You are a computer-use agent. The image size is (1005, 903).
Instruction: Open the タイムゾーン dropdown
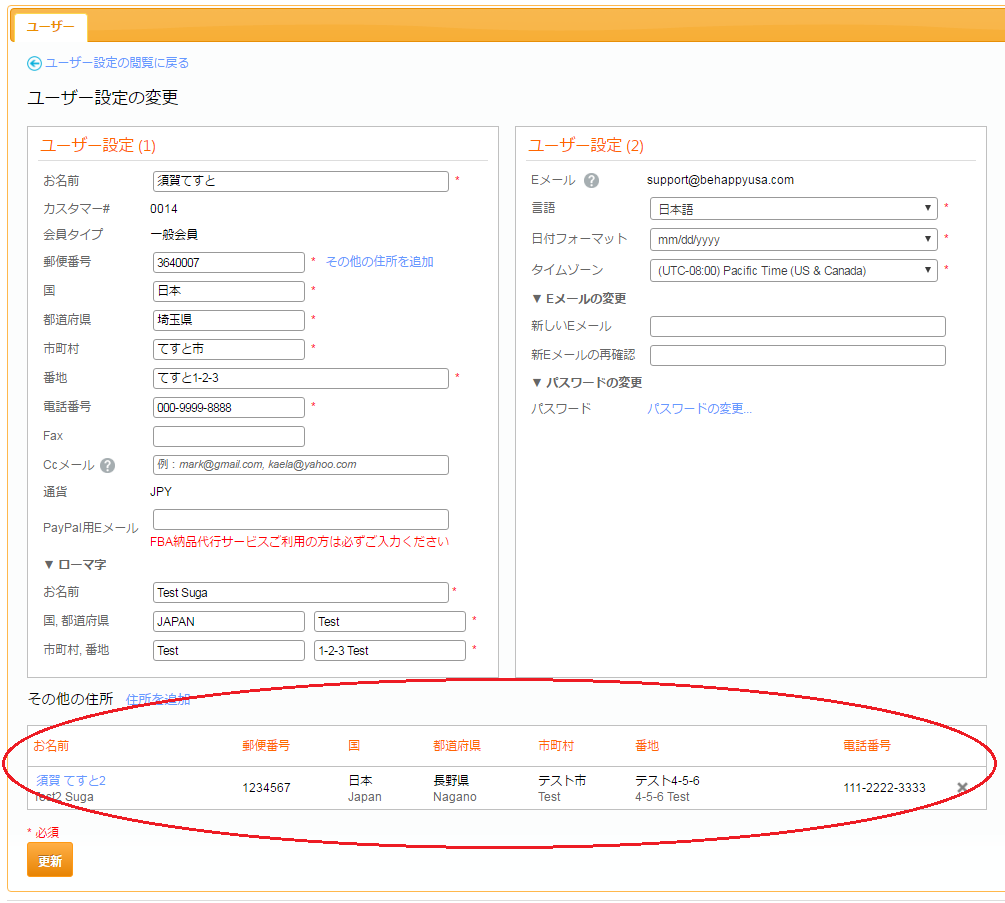[x=793, y=270]
